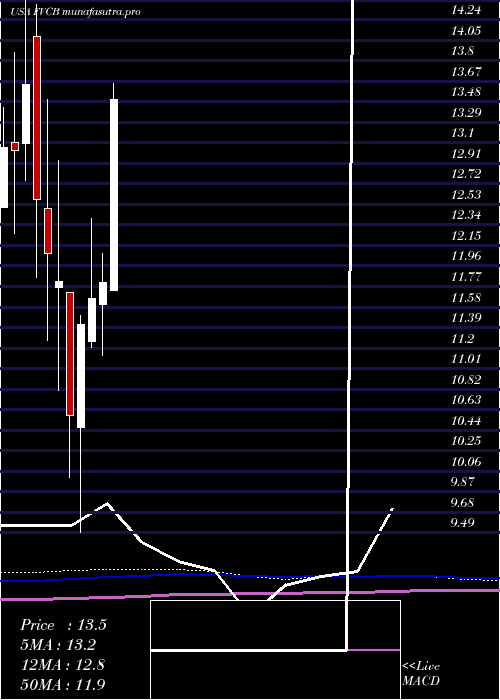Click the USA FVCB munafasutra.pro title
Screen dimensions: 500x700
(x=75, y=12)
